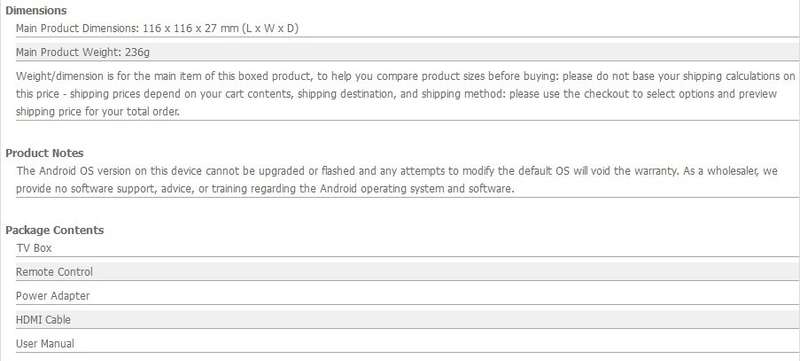Screen dimensions: 800x361
Task: Select the Power Adapter list item
Action: coord(407,296)
